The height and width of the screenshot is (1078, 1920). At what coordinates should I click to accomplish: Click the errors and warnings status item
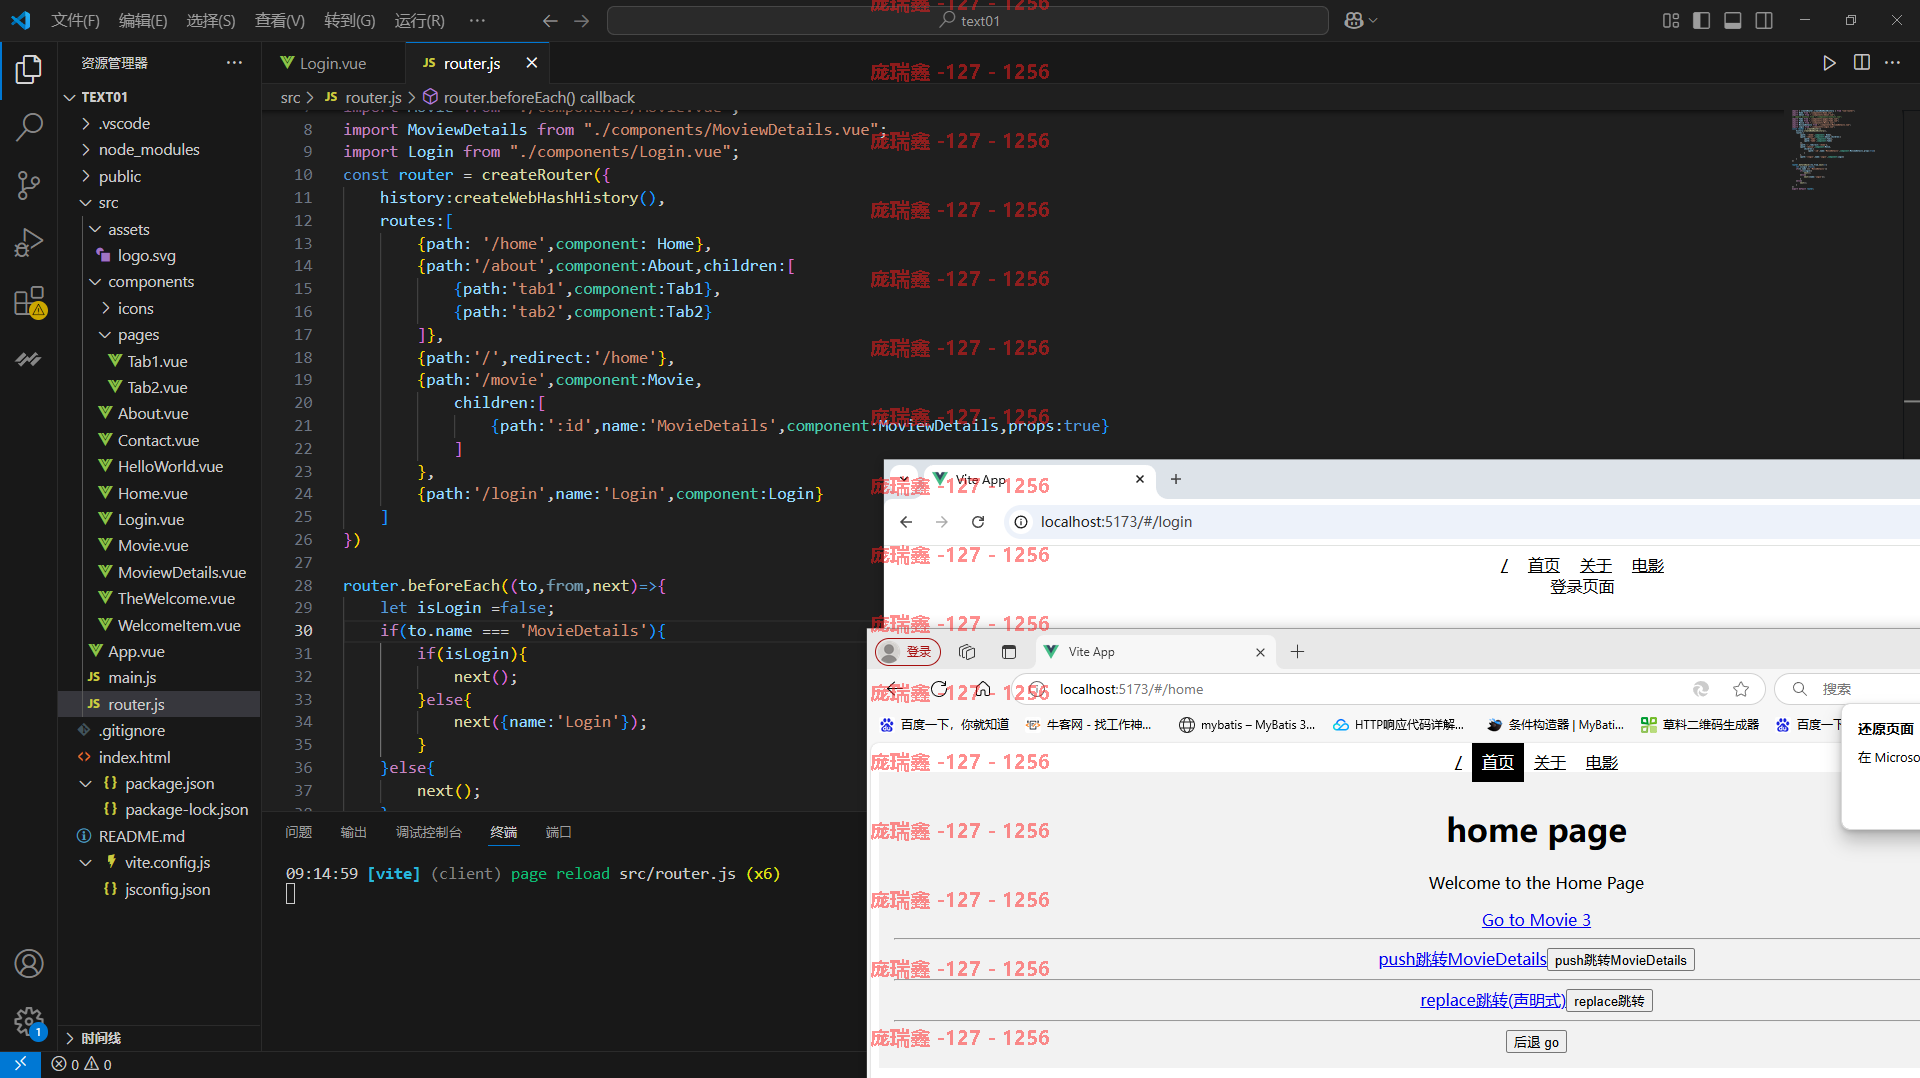(82, 1065)
